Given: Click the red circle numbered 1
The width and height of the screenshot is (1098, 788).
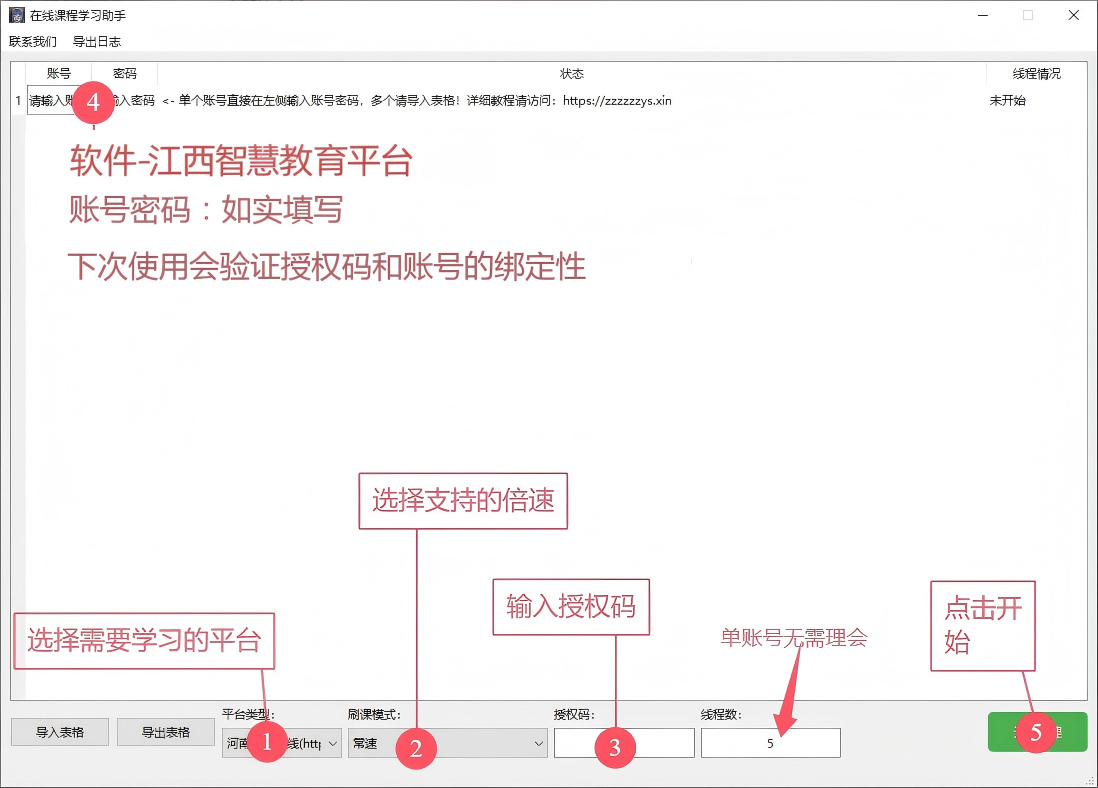Looking at the screenshot, I should coord(266,743).
